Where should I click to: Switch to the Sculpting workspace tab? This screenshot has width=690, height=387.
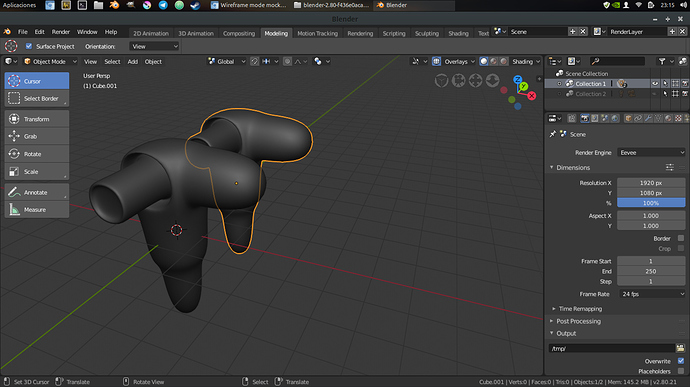tap(426, 33)
